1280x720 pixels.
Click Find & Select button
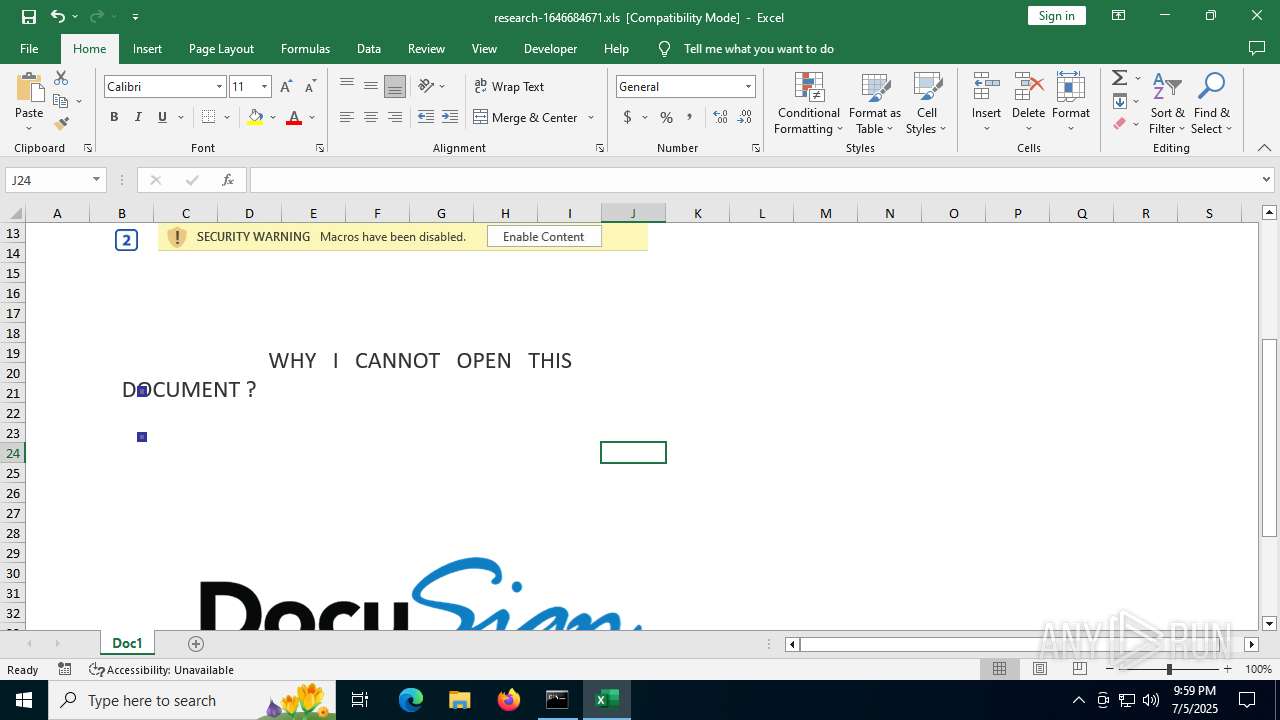point(1212,103)
